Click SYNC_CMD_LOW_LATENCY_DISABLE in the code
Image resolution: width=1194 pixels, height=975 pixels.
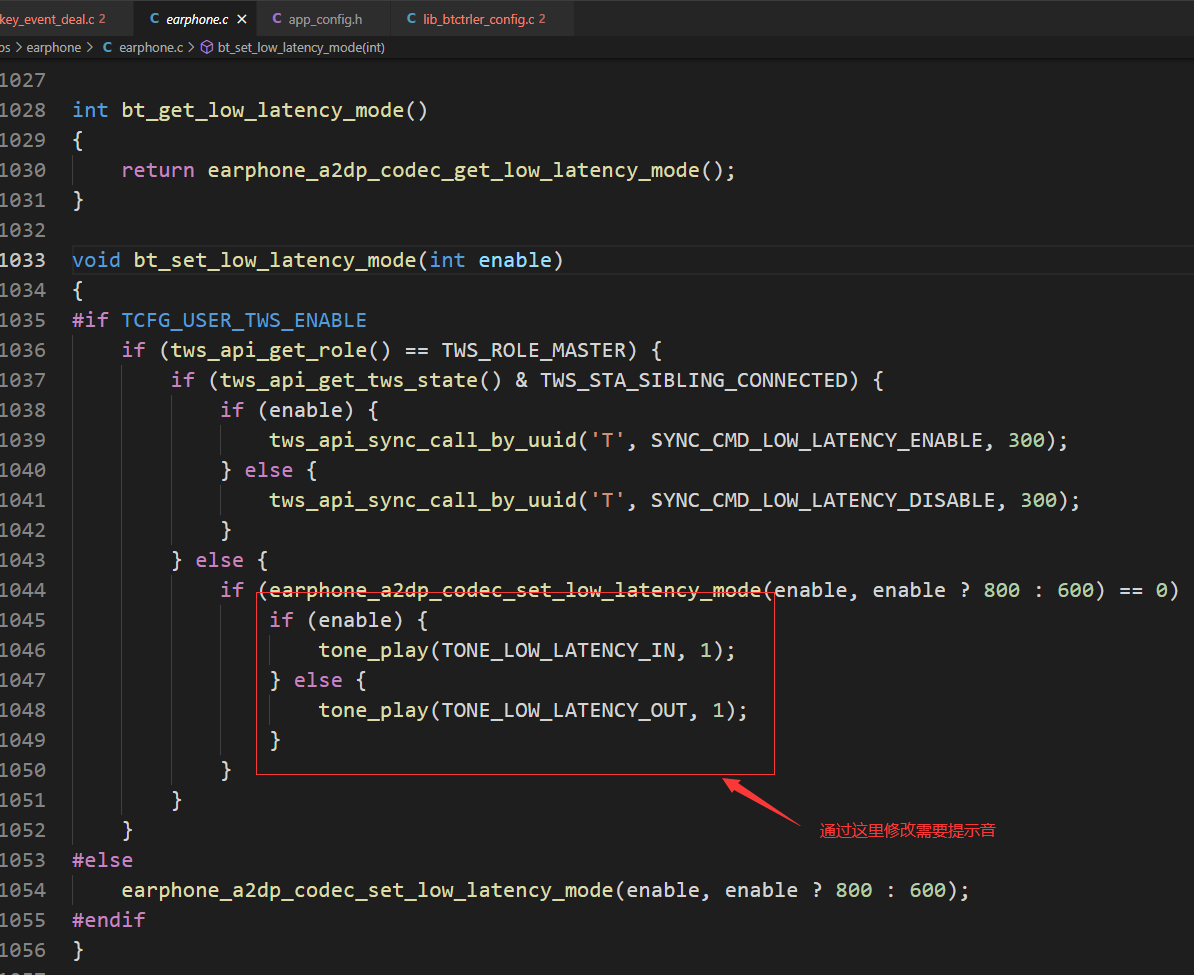822,500
